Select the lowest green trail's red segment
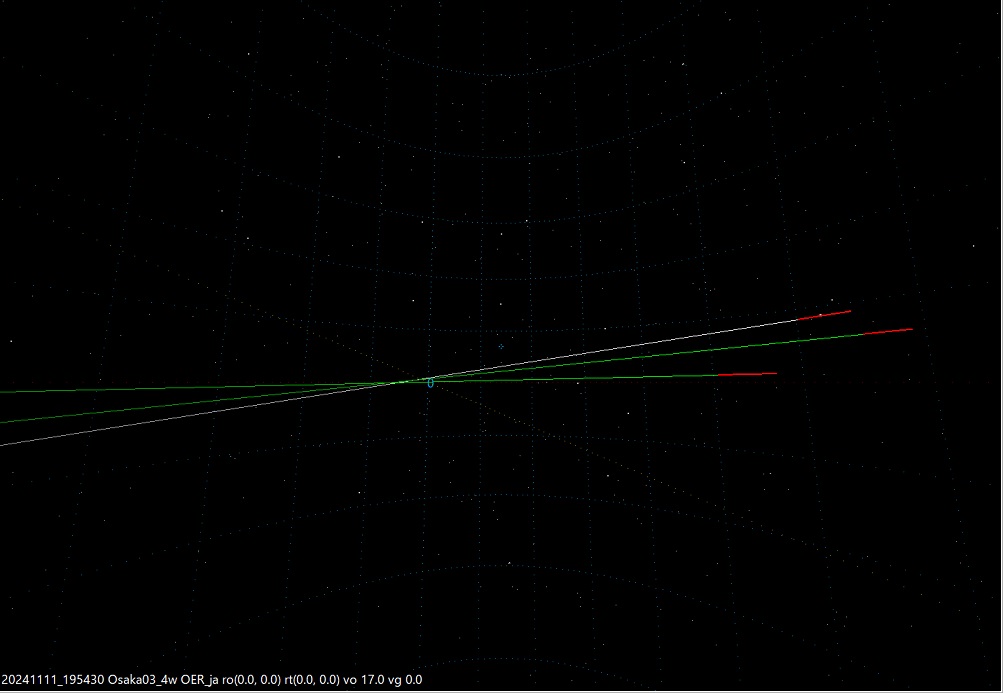Image resolution: width=1003 pixels, height=693 pixels. pyautogui.click(x=747, y=374)
